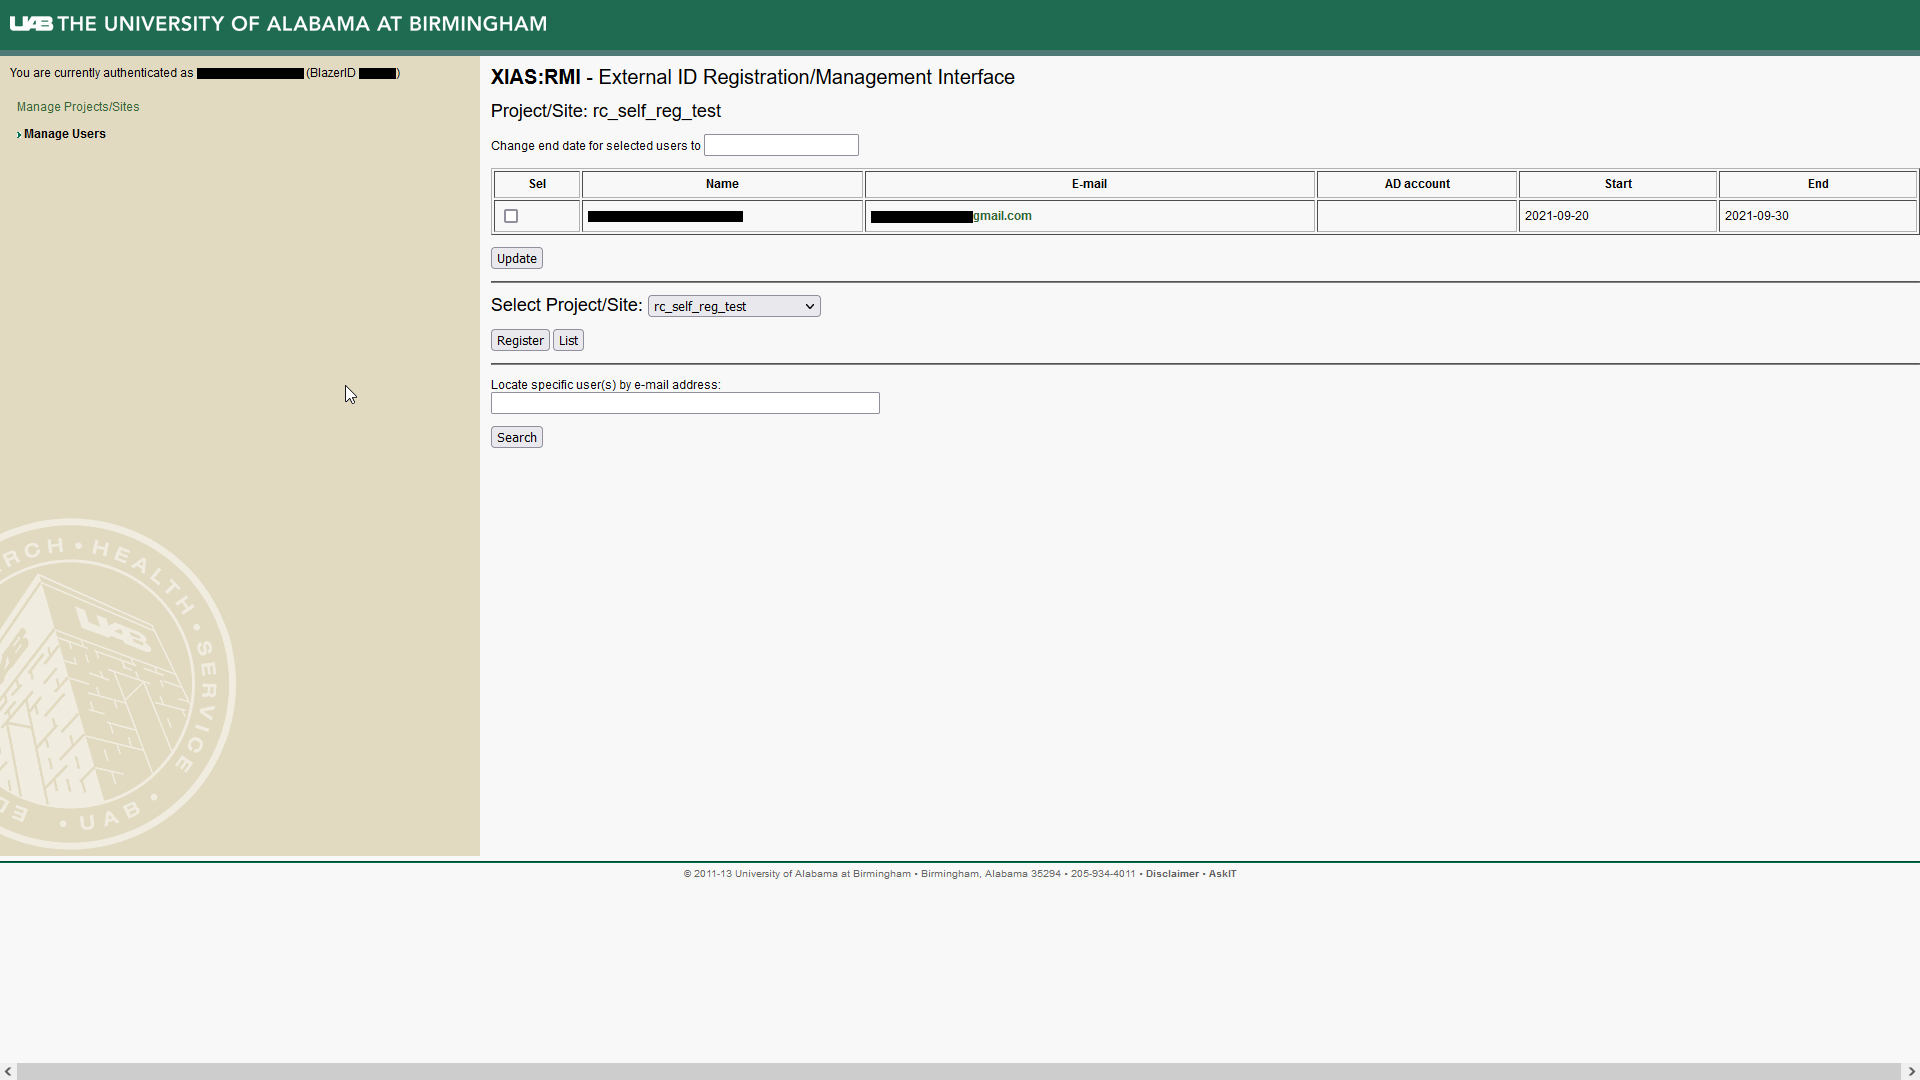Click the horizontal scrollbar thumb
Image resolution: width=1920 pixels, height=1080 pixels.
(x=959, y=1071)
